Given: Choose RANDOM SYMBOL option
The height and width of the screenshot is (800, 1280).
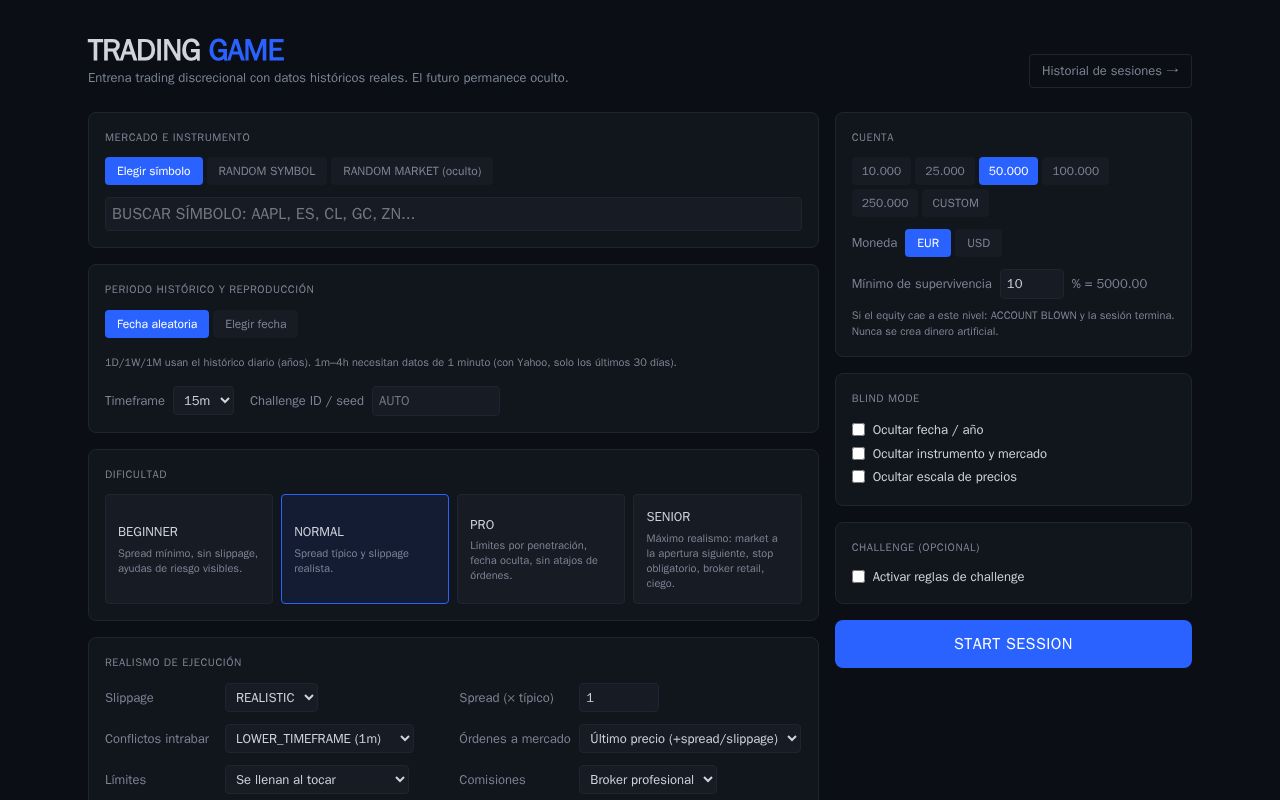Looking at the screenshot, I should (267, 171).
